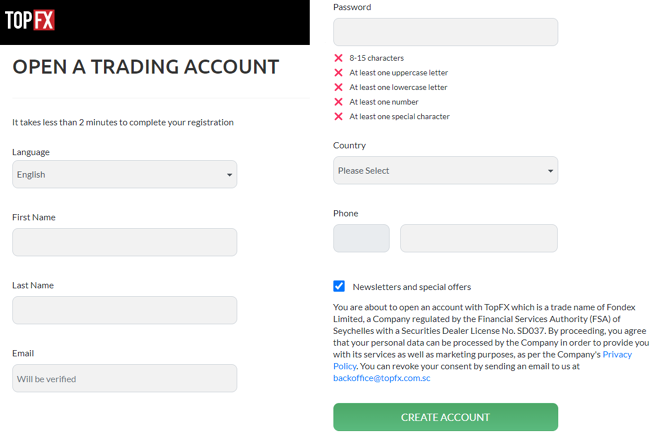This screenshot has width=660, height=444.
Task: Click the Newsletters and special offers label
Action: click(x=411, y=287)
